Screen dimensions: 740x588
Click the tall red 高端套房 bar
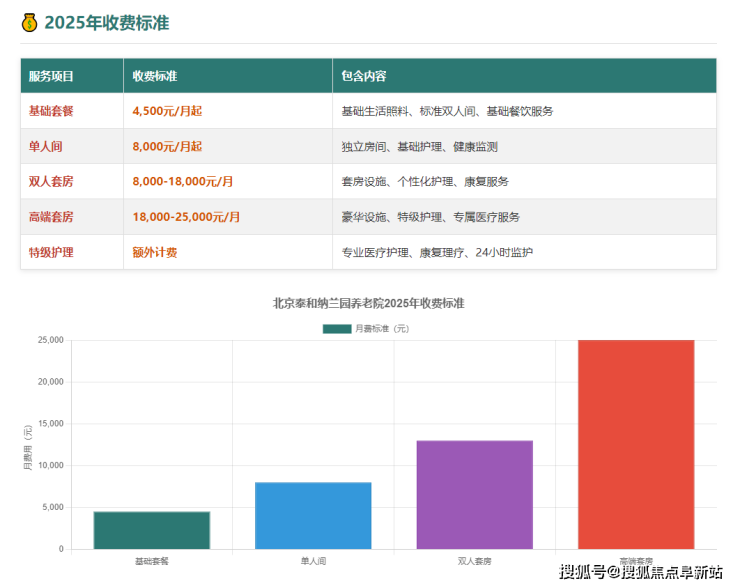(636, 444)
